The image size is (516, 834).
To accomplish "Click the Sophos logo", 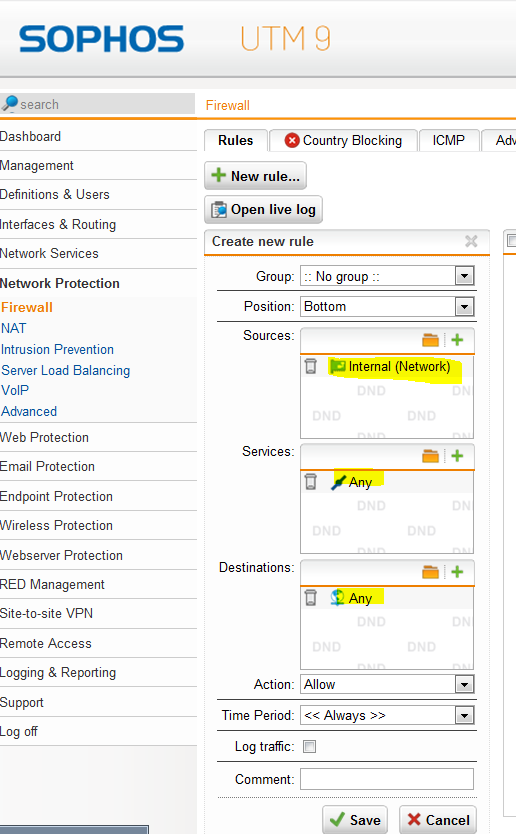I will (102, 39).
